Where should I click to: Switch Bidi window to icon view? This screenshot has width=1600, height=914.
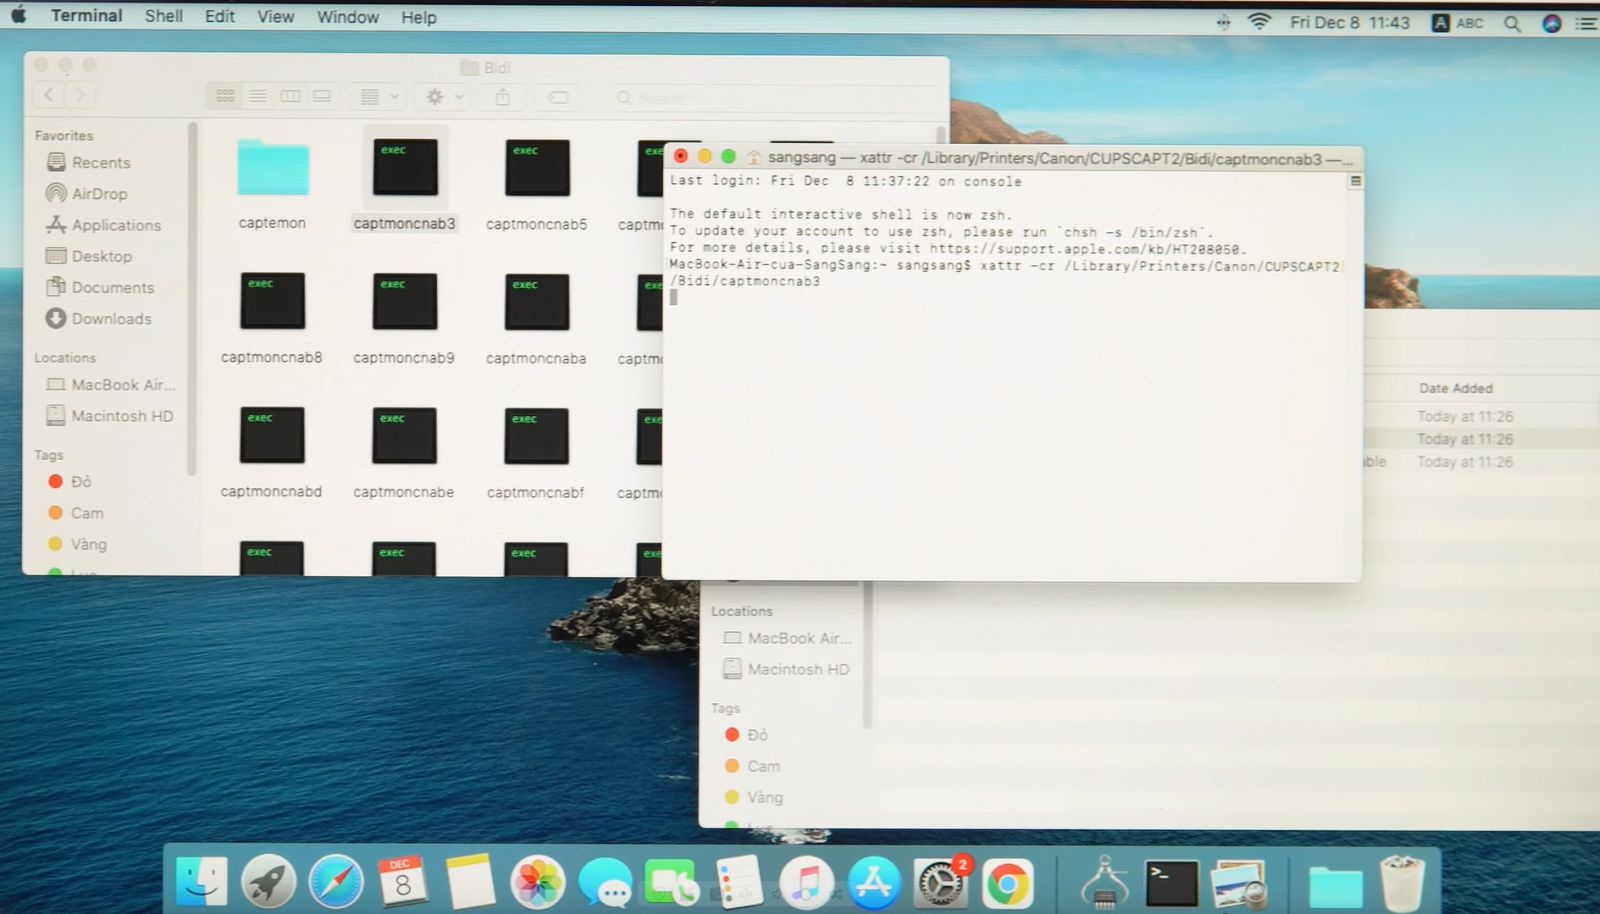(225, 96)
